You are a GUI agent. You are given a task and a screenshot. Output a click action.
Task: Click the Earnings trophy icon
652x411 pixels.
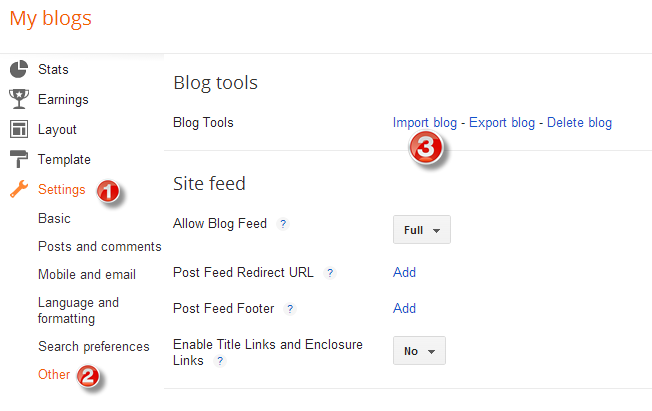[18, 99]
